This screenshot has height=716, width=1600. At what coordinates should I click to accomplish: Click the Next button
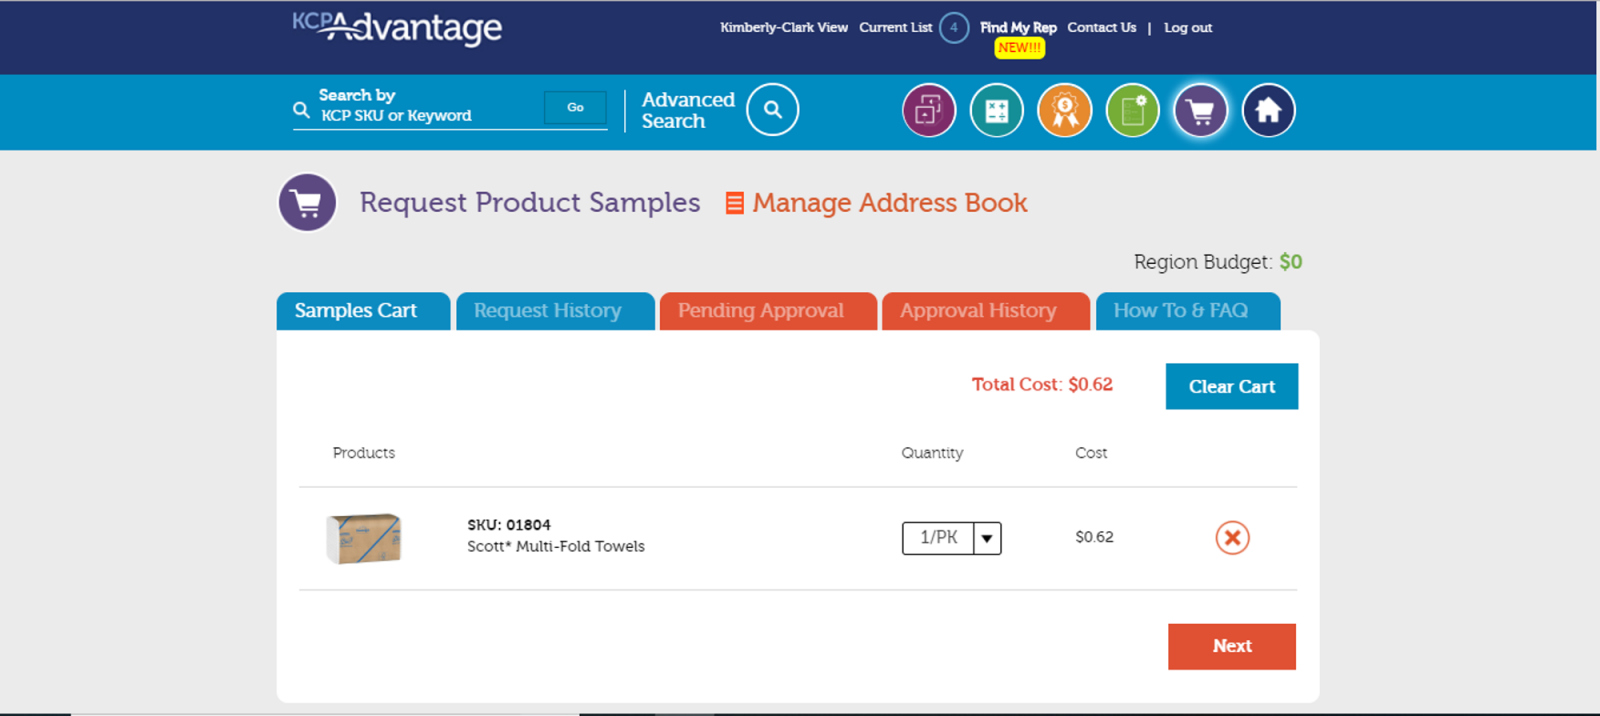point(1232,646)
